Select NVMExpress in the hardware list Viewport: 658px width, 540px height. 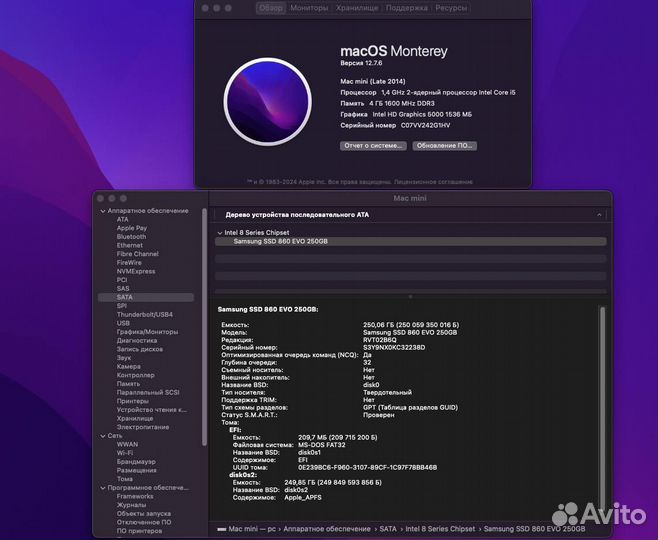click(x=136, y=271)
